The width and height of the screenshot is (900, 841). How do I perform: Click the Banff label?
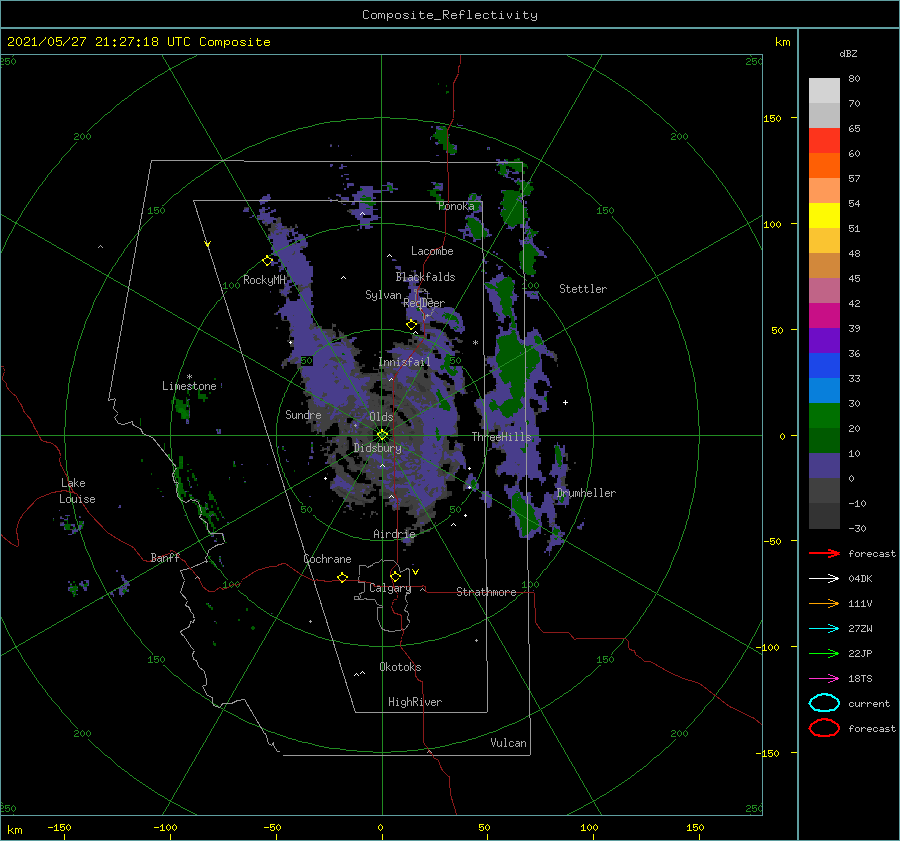pos(165,557)
